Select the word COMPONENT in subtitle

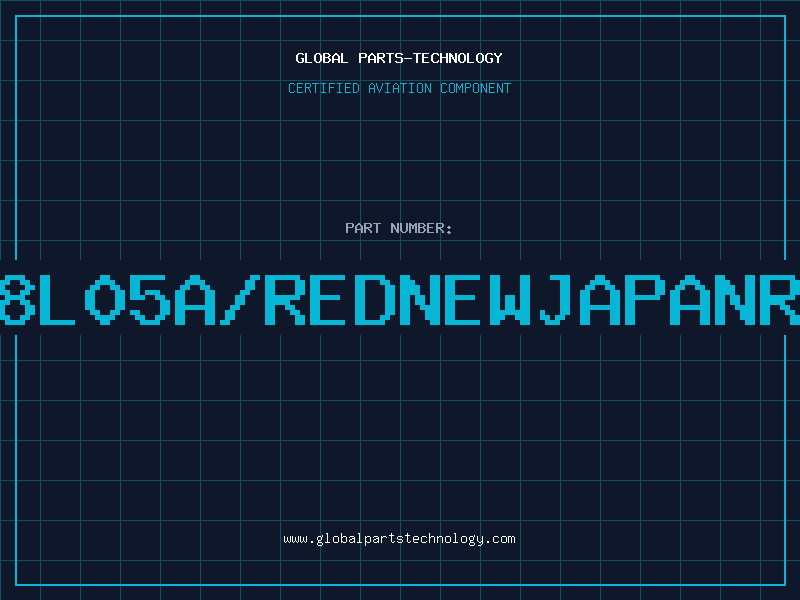[x=476, y=88]
